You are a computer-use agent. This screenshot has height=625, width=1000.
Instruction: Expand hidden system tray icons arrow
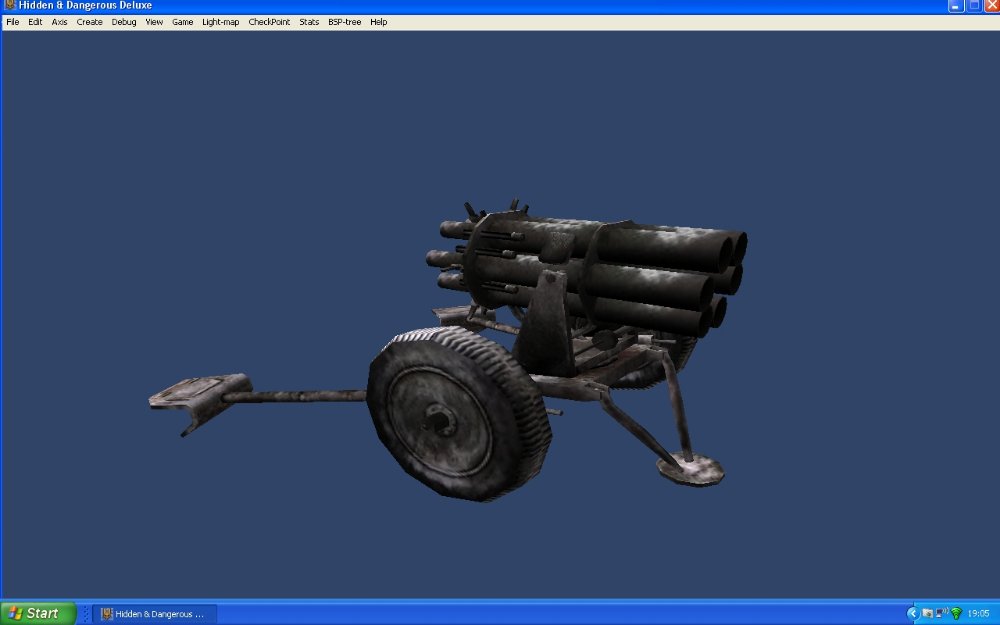pos(913,614)
